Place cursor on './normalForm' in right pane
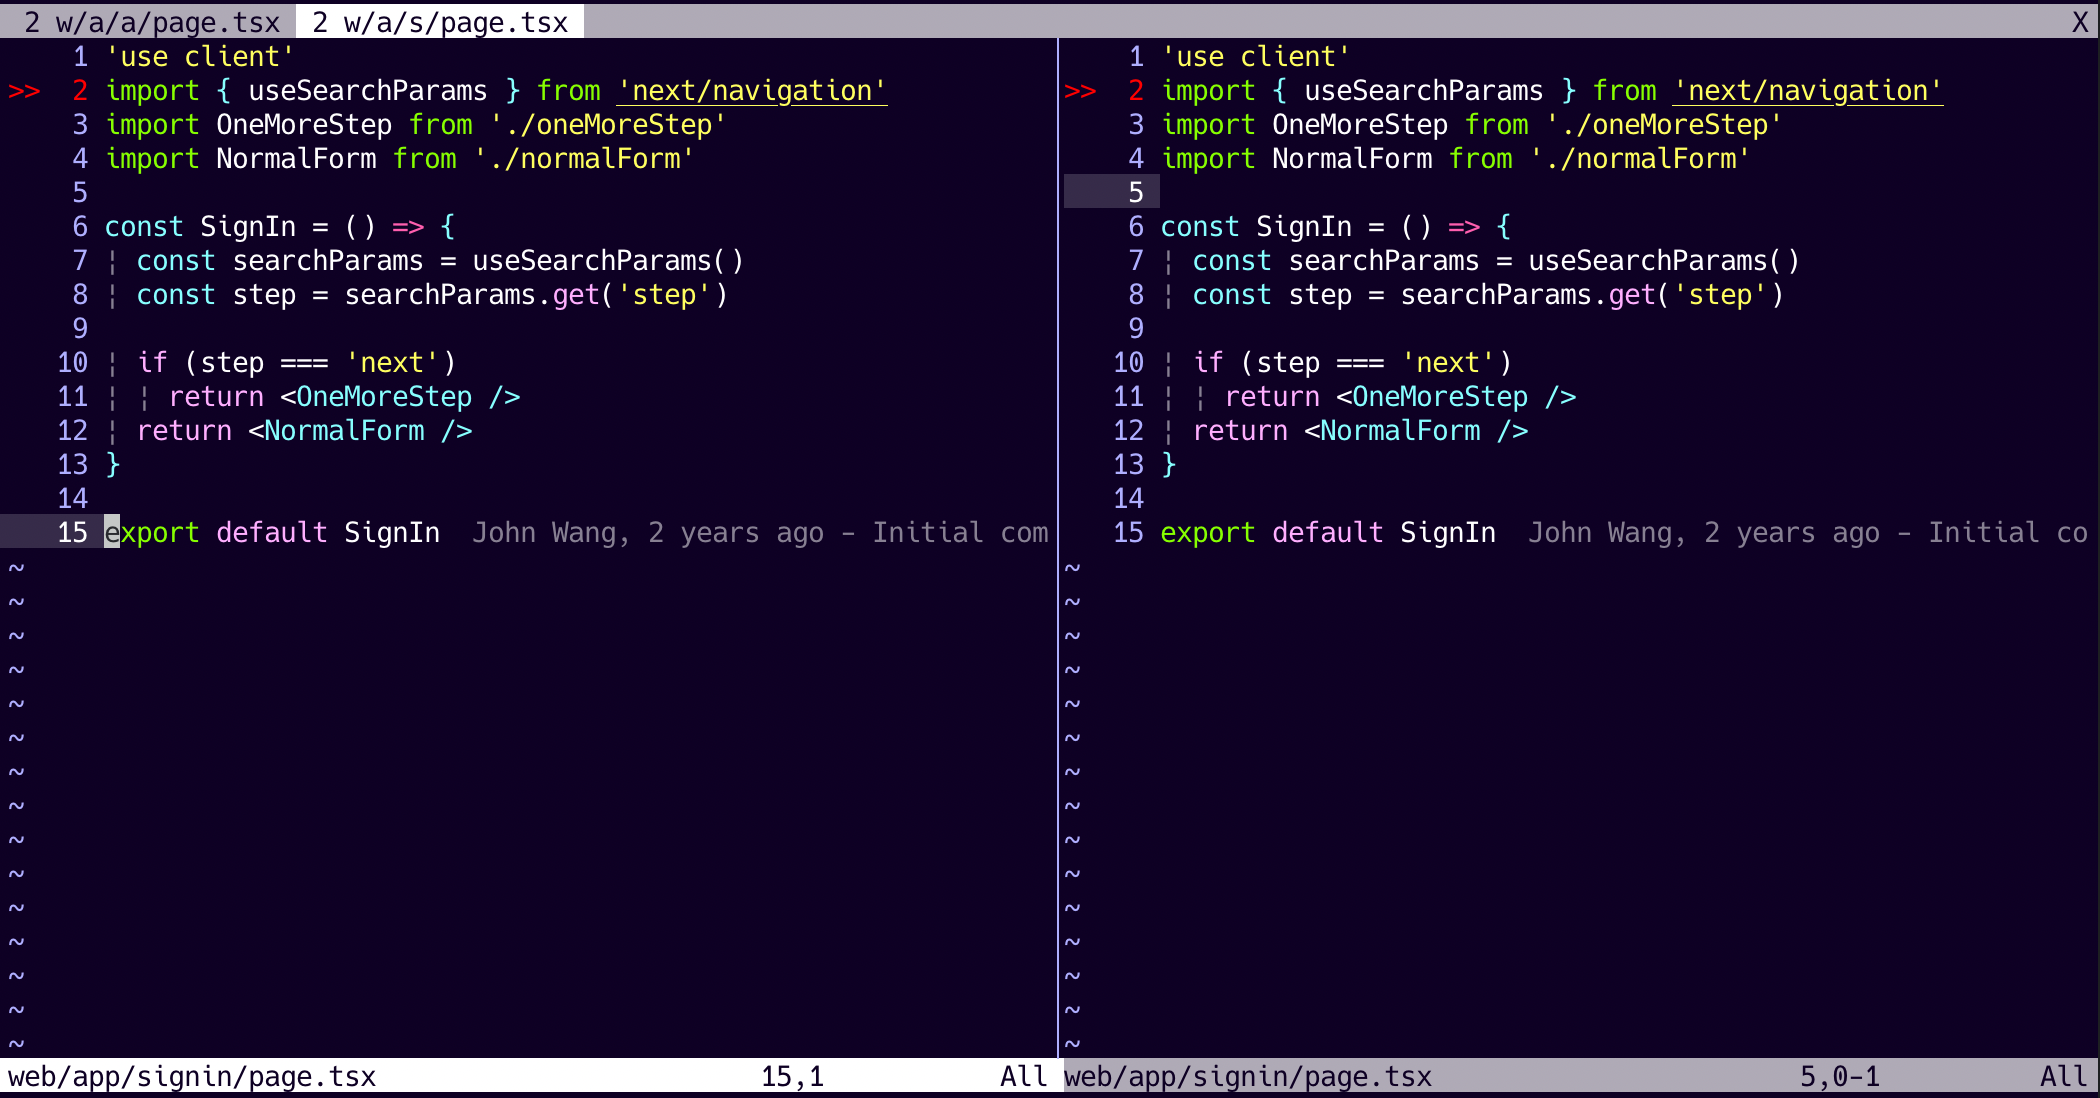 click(x=1640, y=159)
